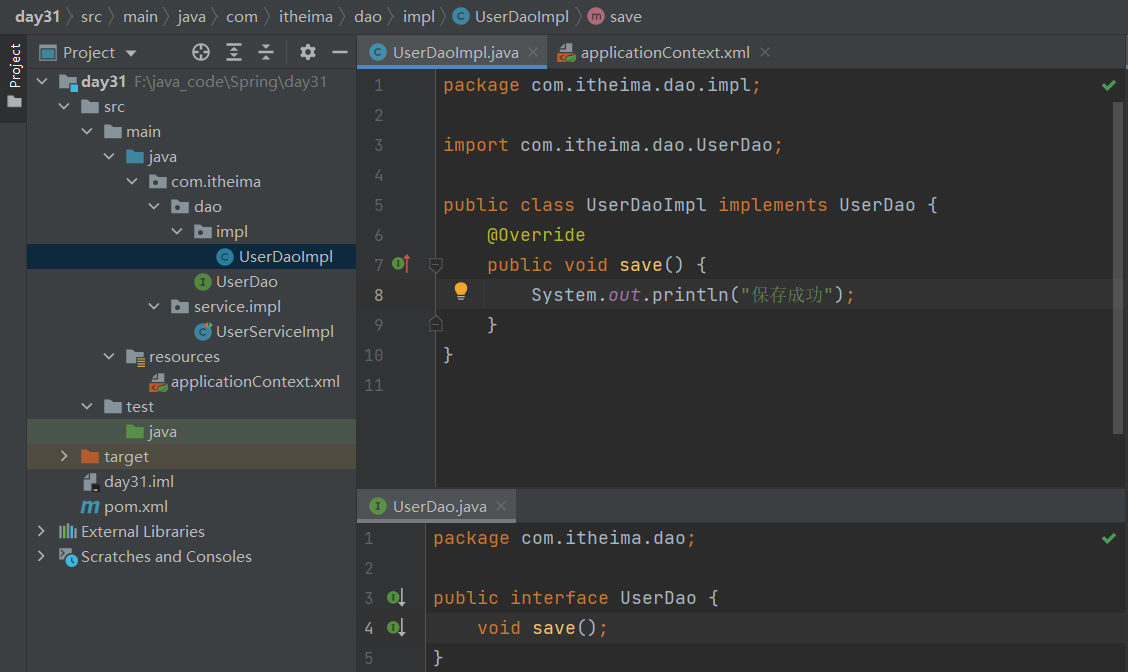Close the UserDaoImpl.java tab
This screenshot has width=1128, height=672.
533,52
